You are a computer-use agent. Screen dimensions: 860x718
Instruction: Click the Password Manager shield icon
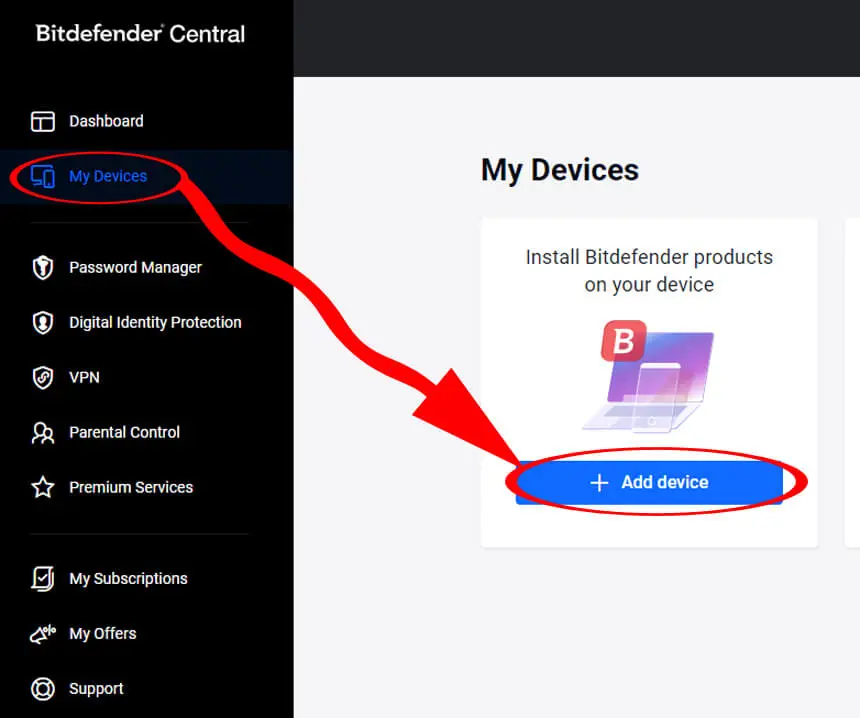tap(43, 268)
